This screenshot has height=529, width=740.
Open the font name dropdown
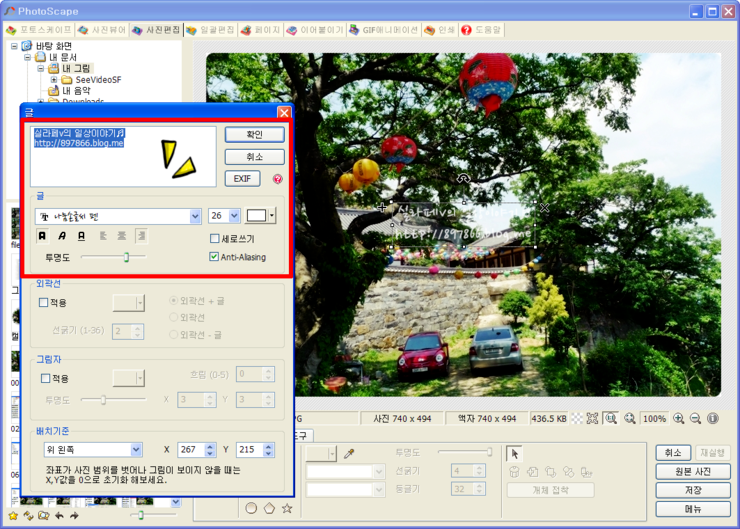point(195,216)
